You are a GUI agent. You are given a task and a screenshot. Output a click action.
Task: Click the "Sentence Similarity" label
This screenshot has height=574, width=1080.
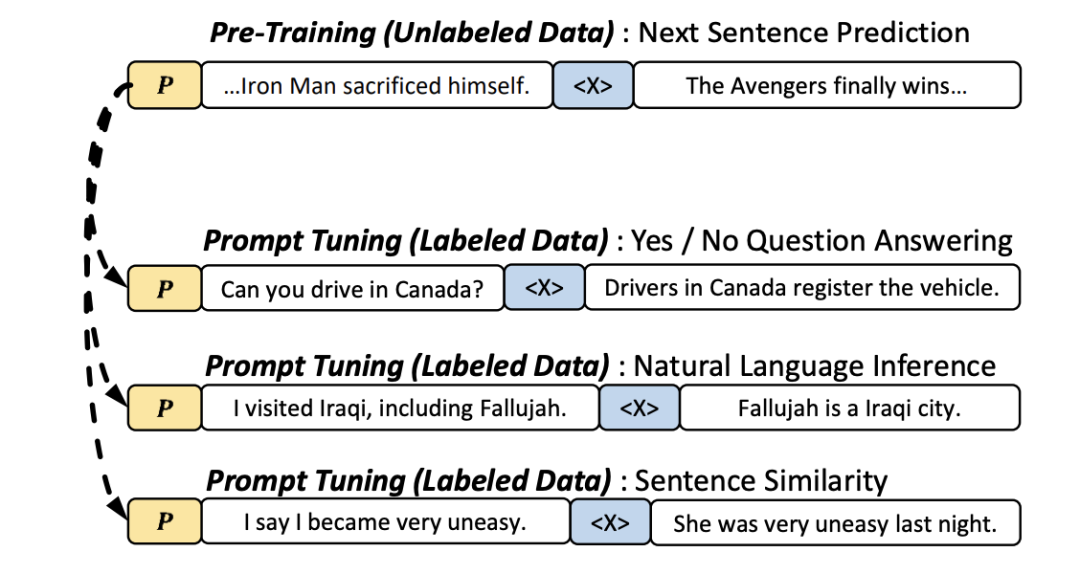coord(761,481)
